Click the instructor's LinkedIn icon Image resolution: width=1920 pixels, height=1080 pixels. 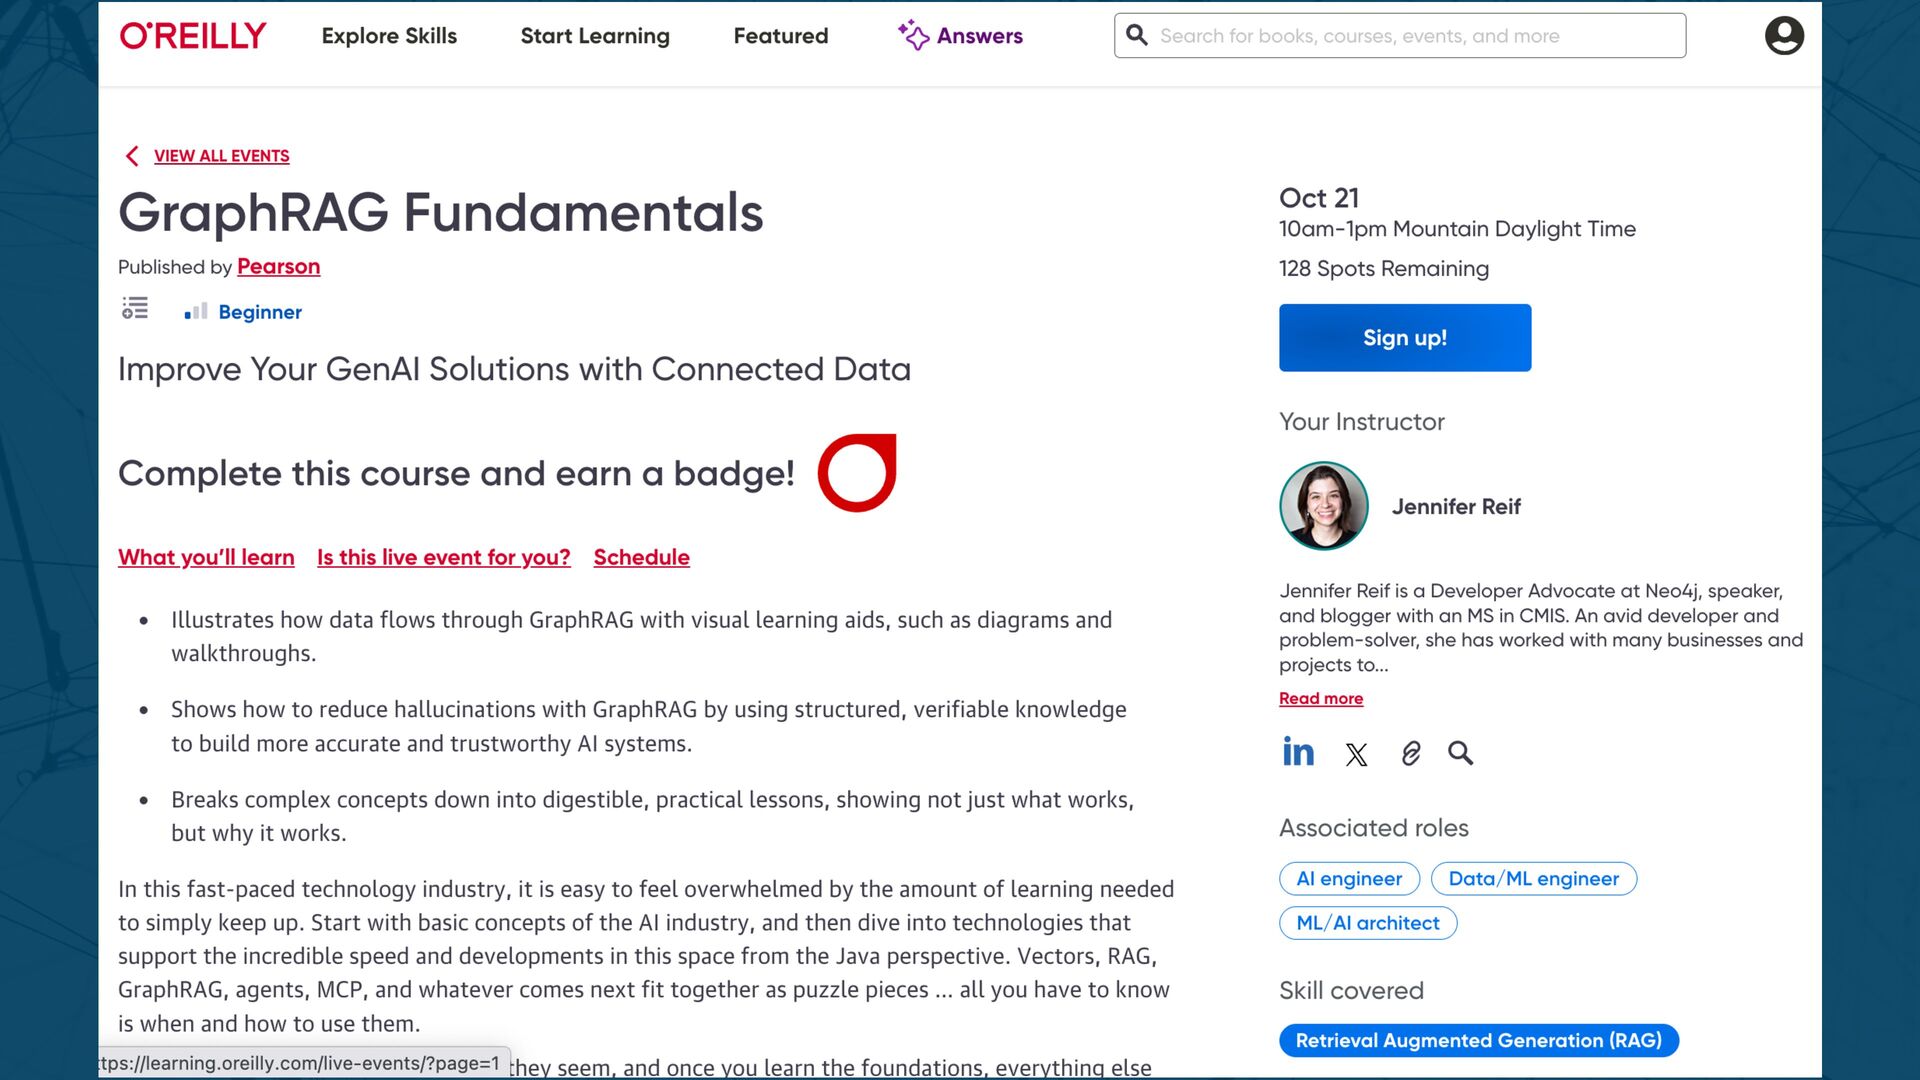[1298, 752]
